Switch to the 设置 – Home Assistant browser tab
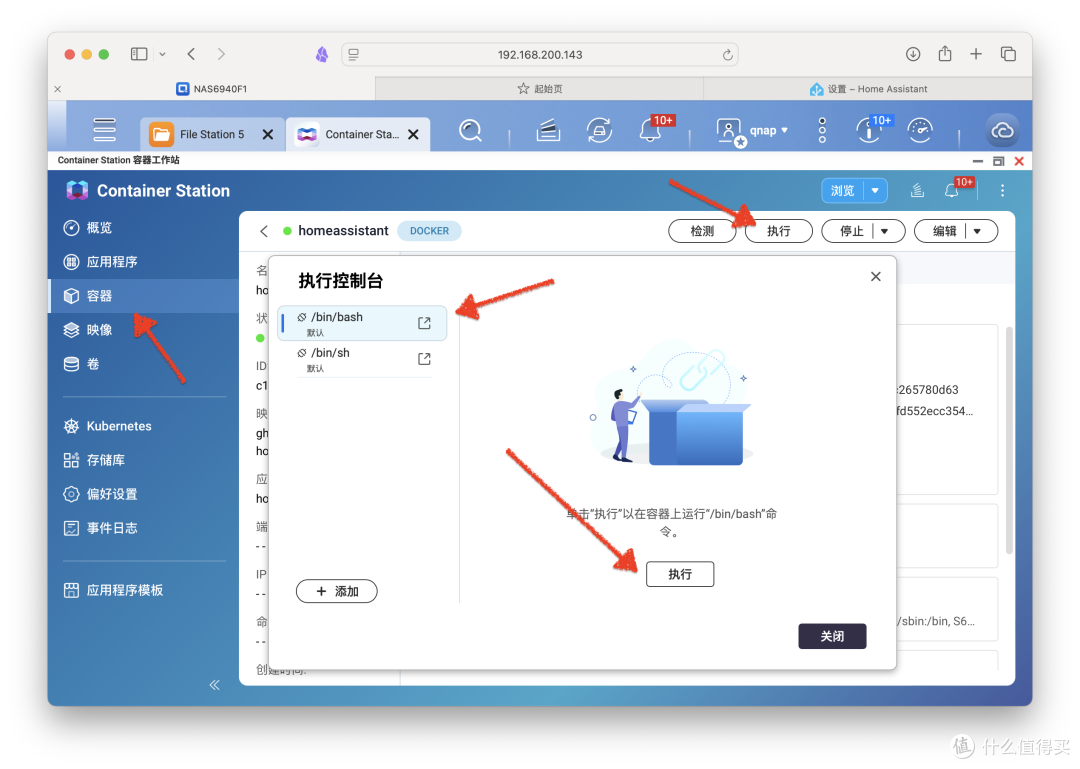1080x769 pixels. click(868, 89)
